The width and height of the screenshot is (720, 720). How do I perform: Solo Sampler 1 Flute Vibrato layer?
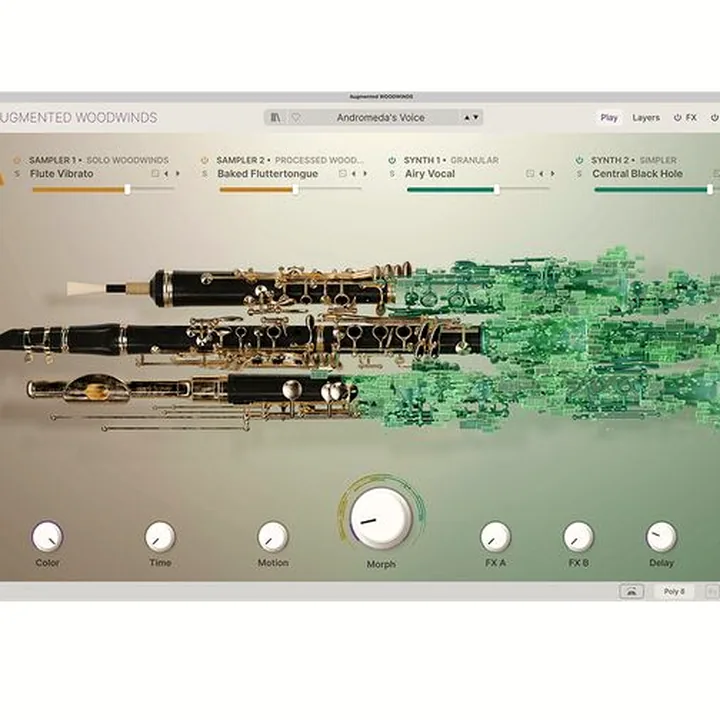(x=17, y=174)
